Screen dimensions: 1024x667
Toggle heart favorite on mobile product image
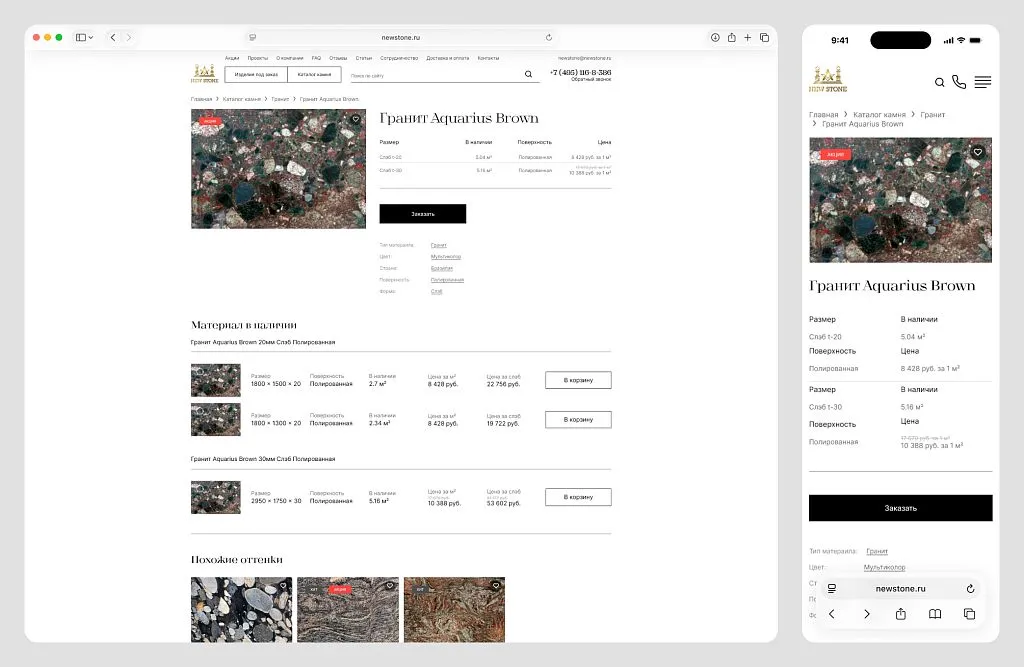978,152
